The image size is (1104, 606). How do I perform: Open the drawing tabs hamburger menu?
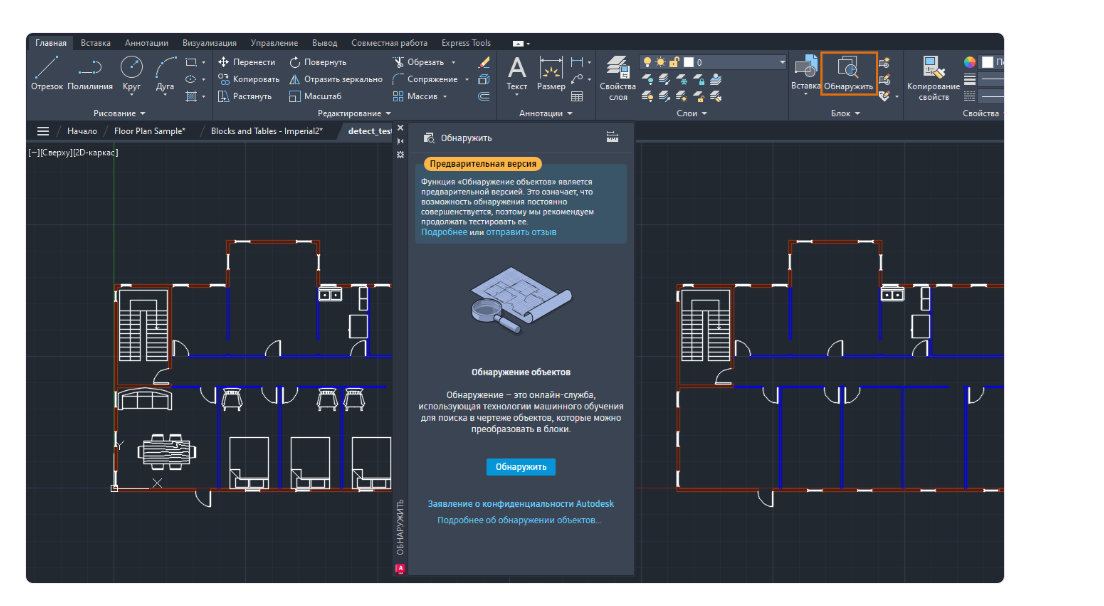click(x=43, y=131)
